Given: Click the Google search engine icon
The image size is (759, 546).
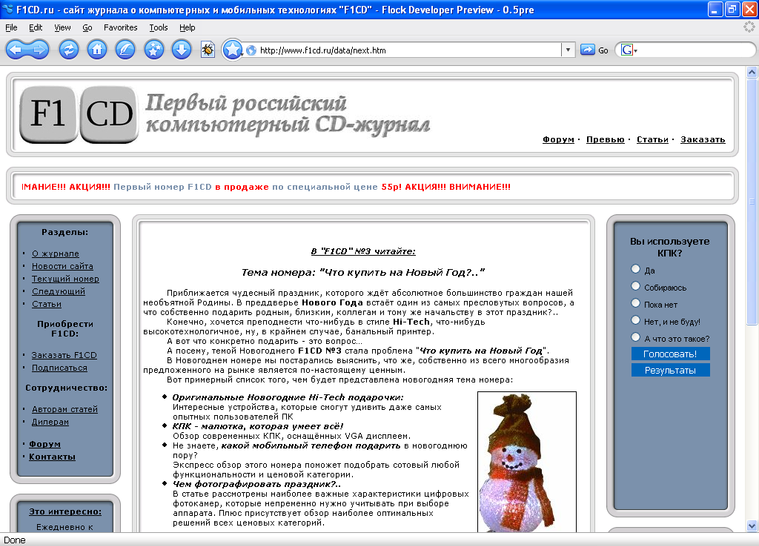Looking at the screenshot, I should coord(626,50).
